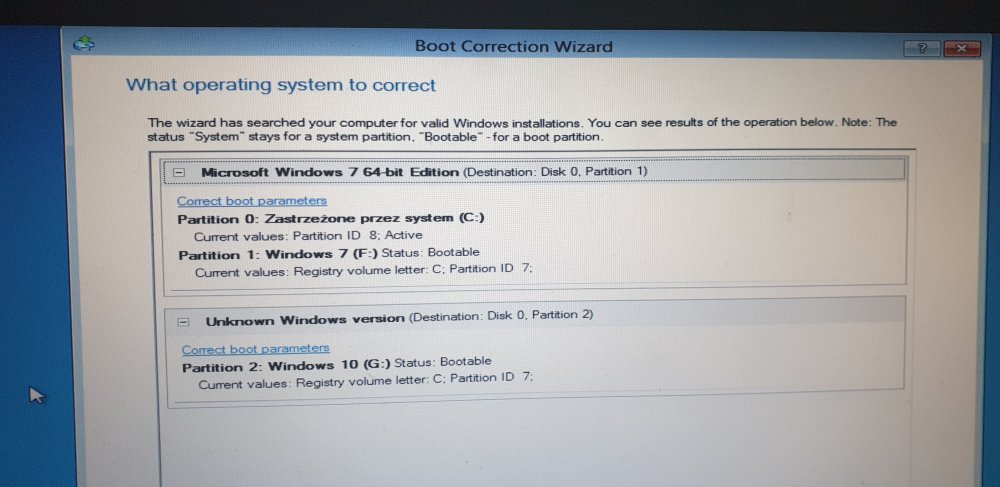This screenshot has width=1000, height=487.
Task: Select Partition 2: Windows 10 (G:)
Action: pos(285,366)
